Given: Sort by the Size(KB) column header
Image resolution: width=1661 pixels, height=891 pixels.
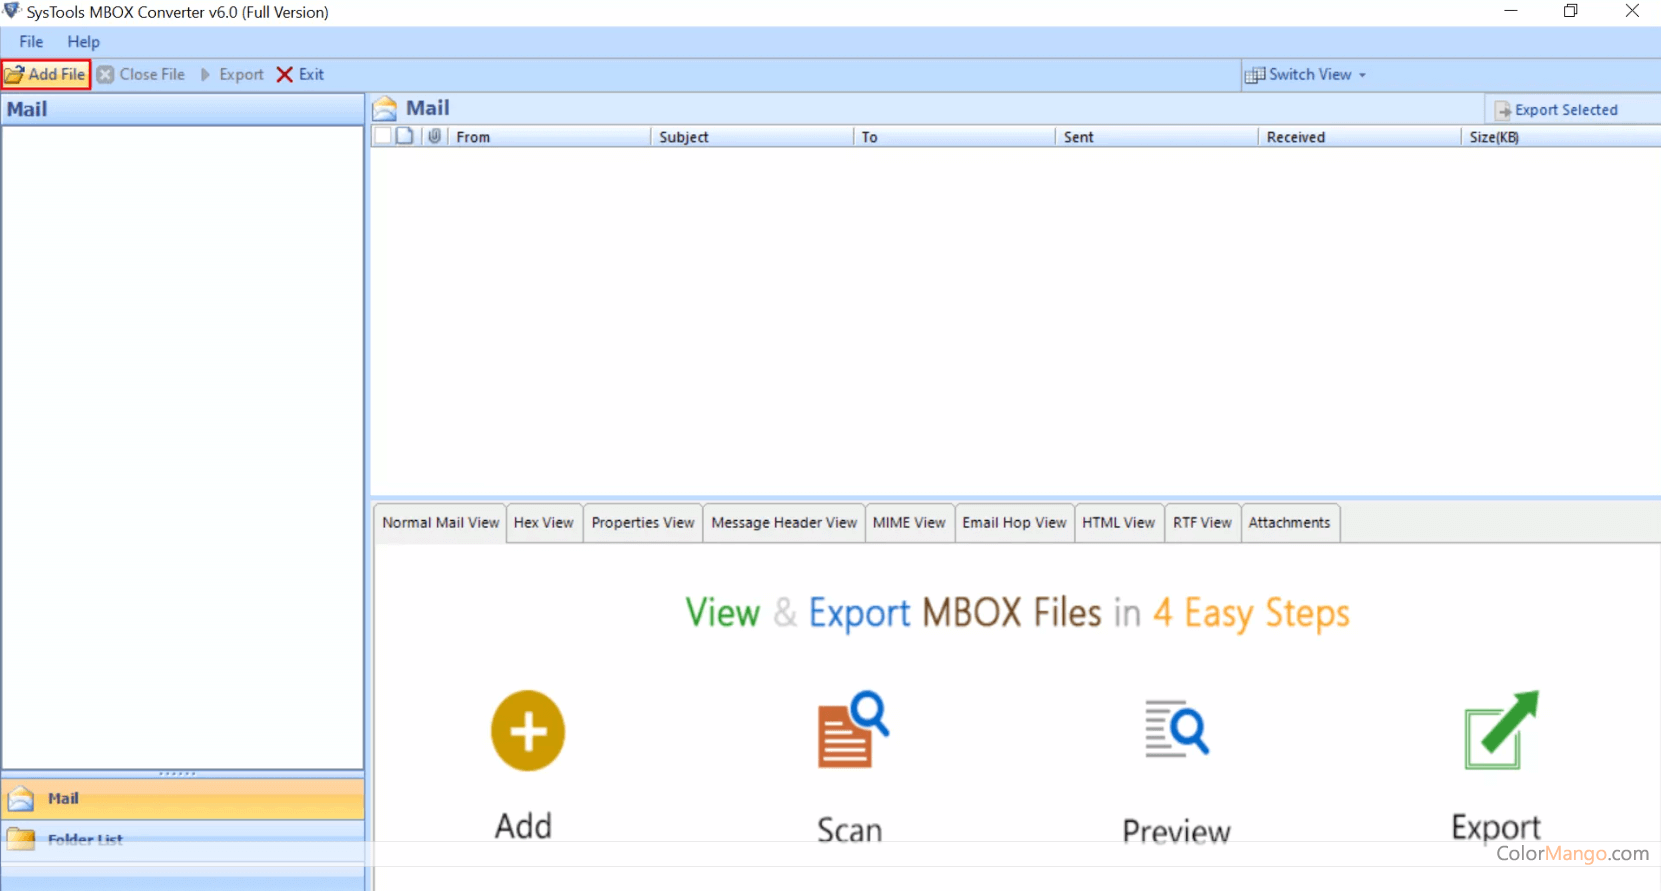Looking at the screenshot, I should 1561,137.
